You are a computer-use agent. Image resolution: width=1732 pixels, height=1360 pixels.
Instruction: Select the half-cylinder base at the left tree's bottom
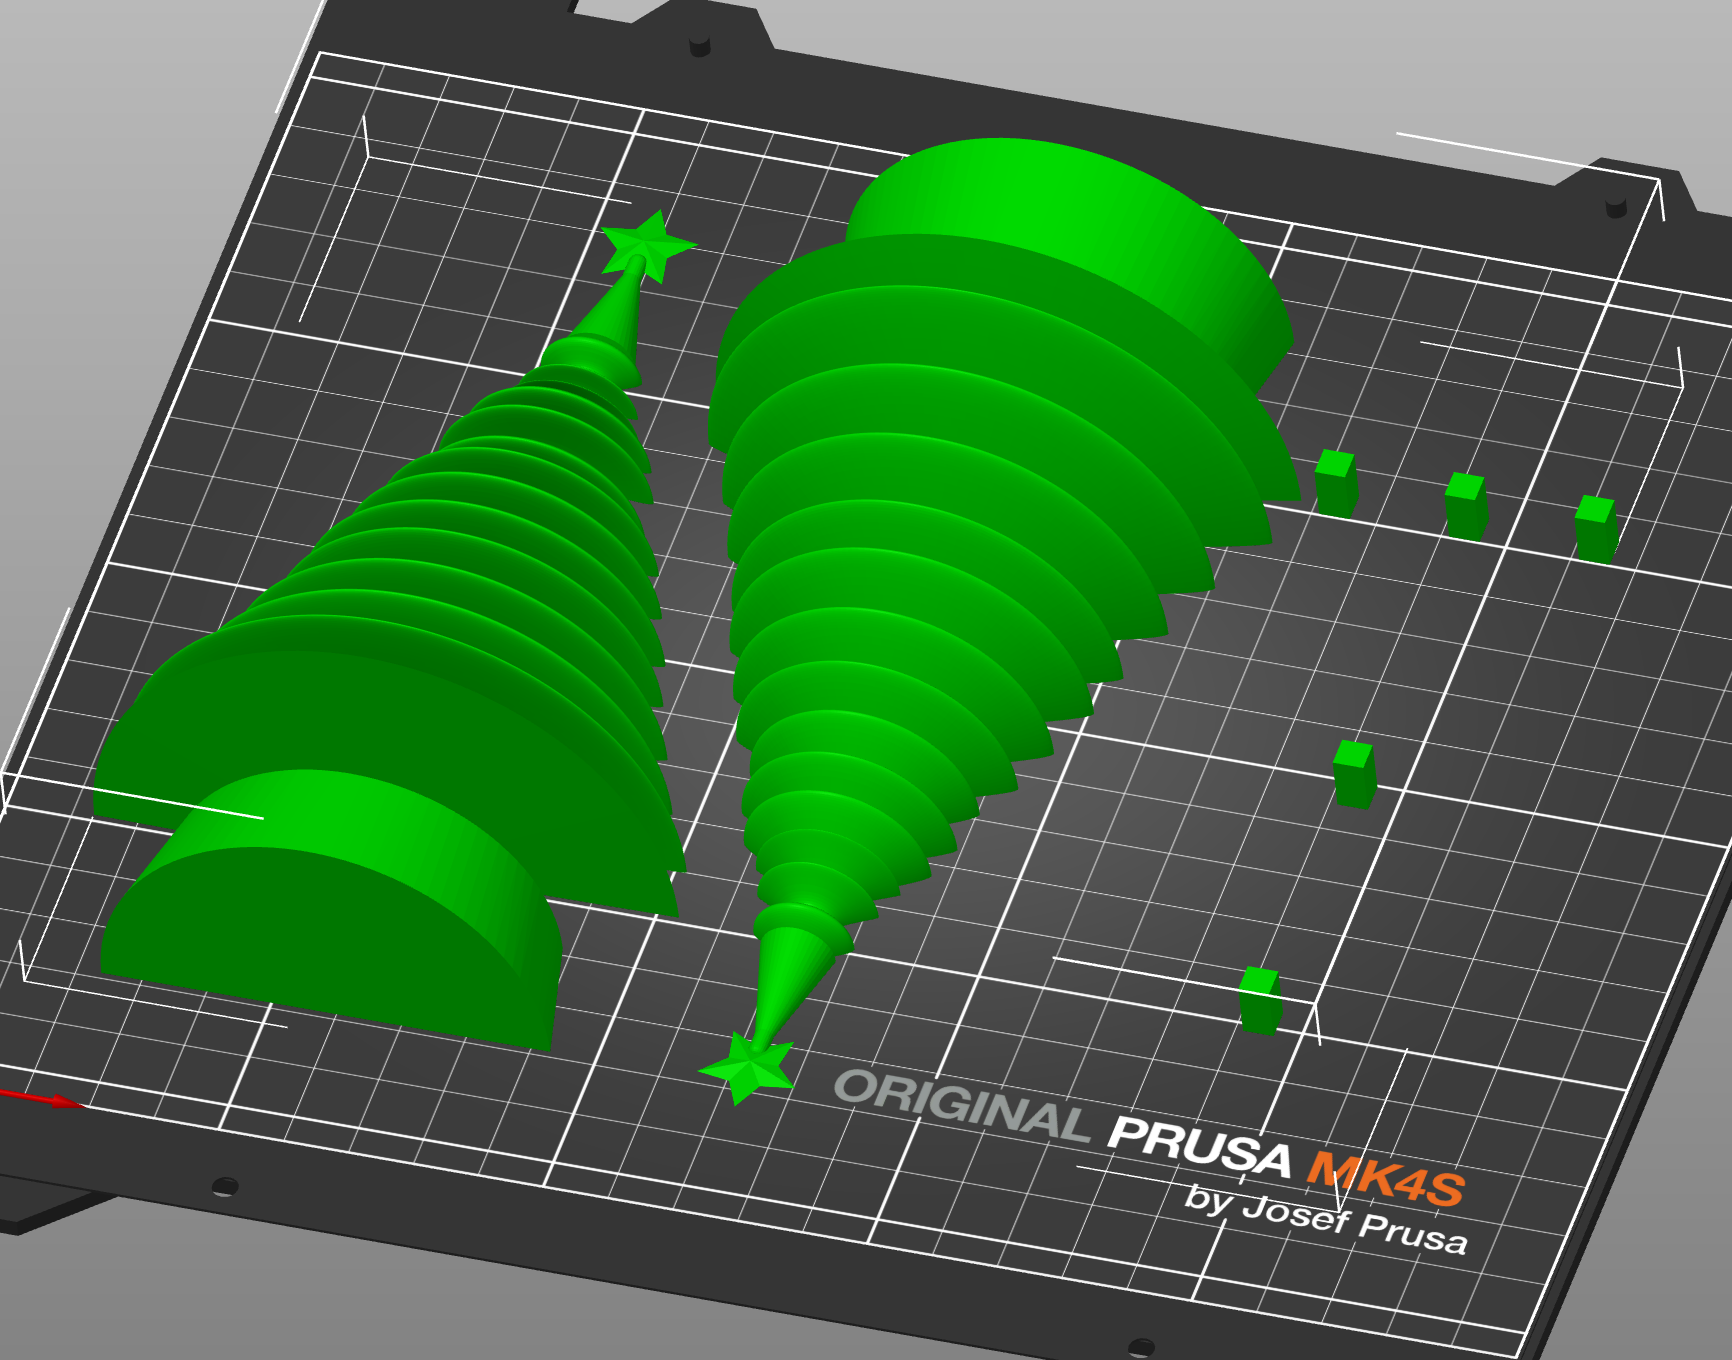330,910
